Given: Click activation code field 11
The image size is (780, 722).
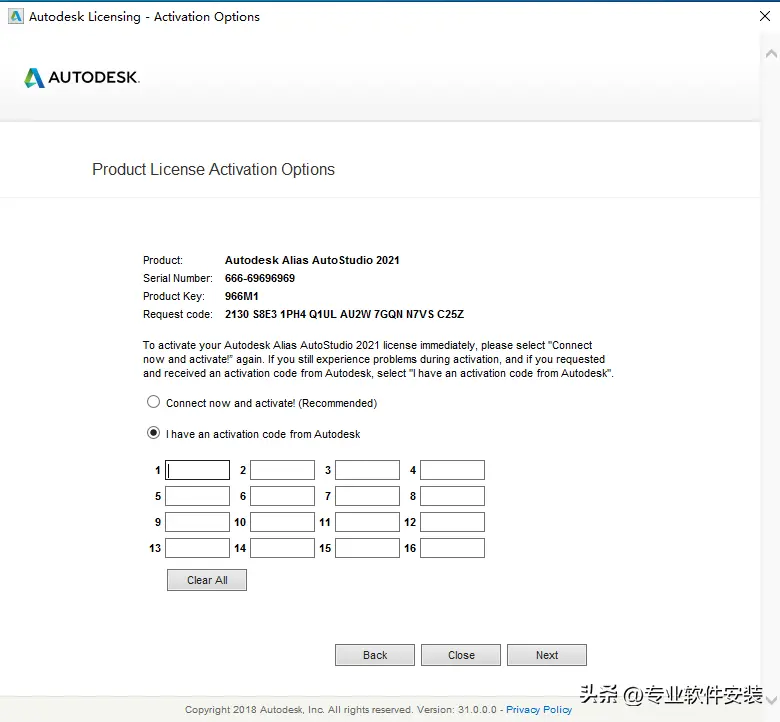Looking at the screenshot, I should point(368,522).
